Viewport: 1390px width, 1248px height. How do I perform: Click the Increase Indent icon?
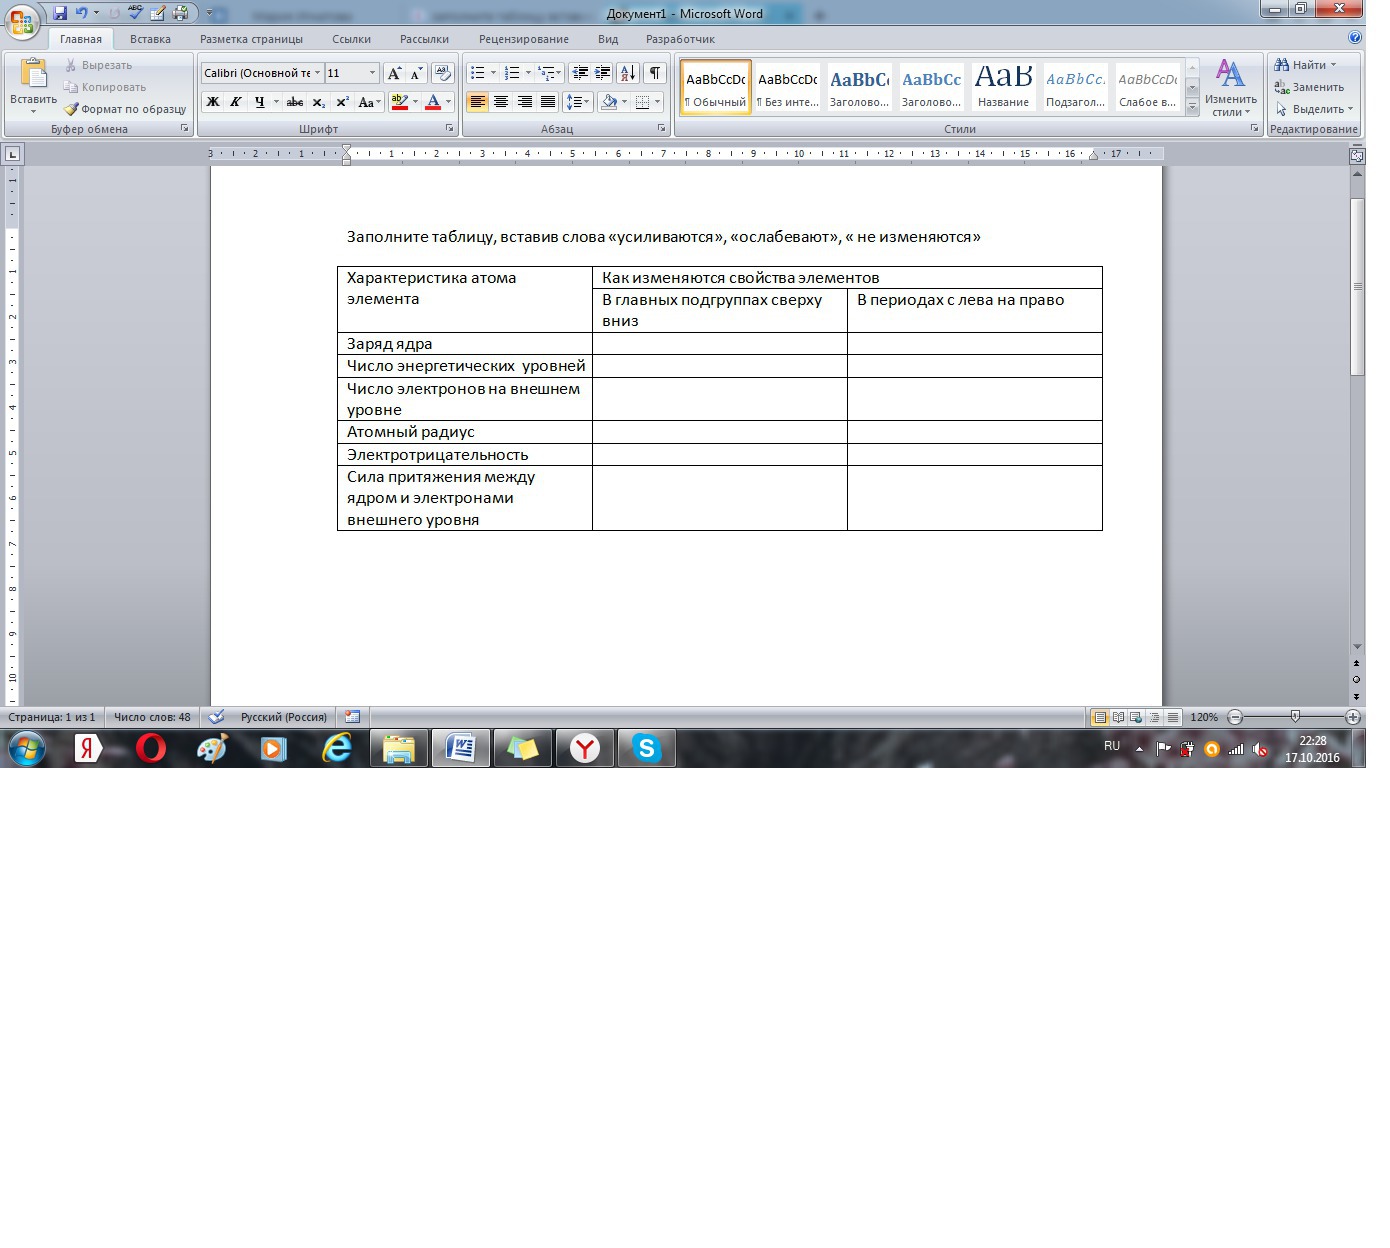coord(603,73)
